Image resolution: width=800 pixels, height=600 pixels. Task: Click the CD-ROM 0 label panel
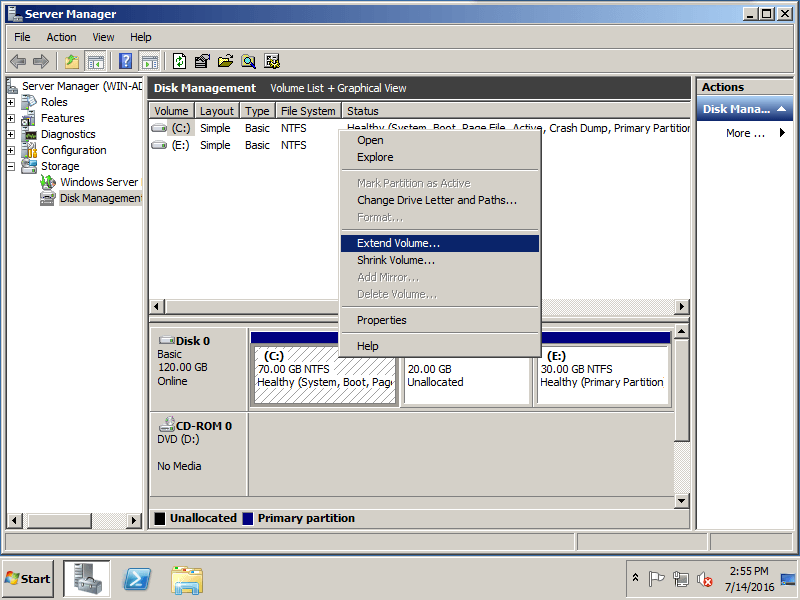198,454
